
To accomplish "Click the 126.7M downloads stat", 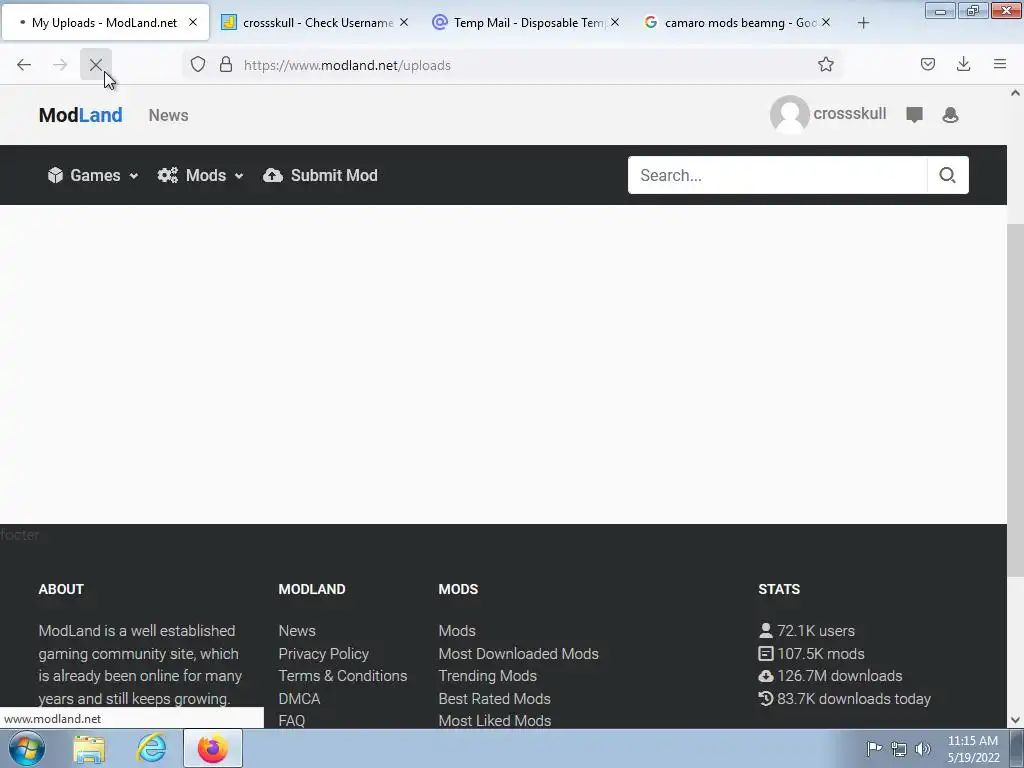I will (831, 676).
